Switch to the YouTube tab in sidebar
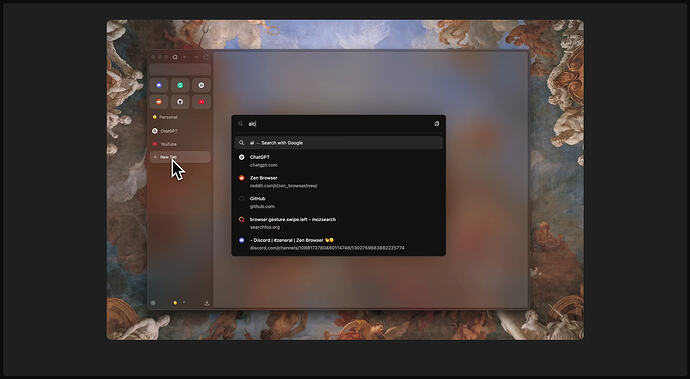The image size is (690, 379). (180, 144)
